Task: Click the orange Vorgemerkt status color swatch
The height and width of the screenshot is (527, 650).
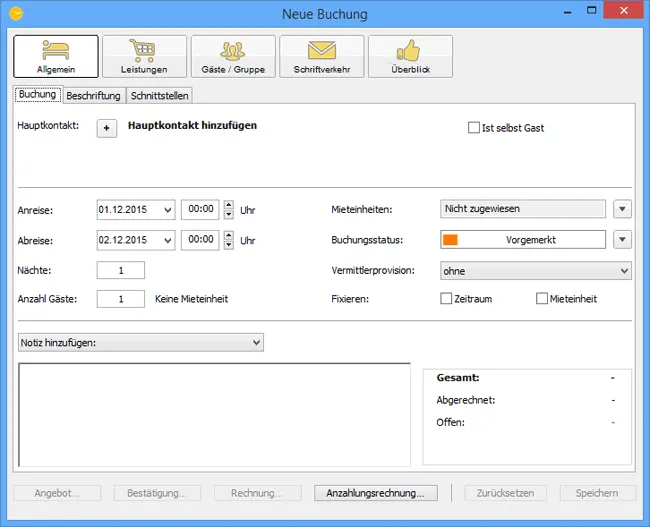Action: point(450,240)
